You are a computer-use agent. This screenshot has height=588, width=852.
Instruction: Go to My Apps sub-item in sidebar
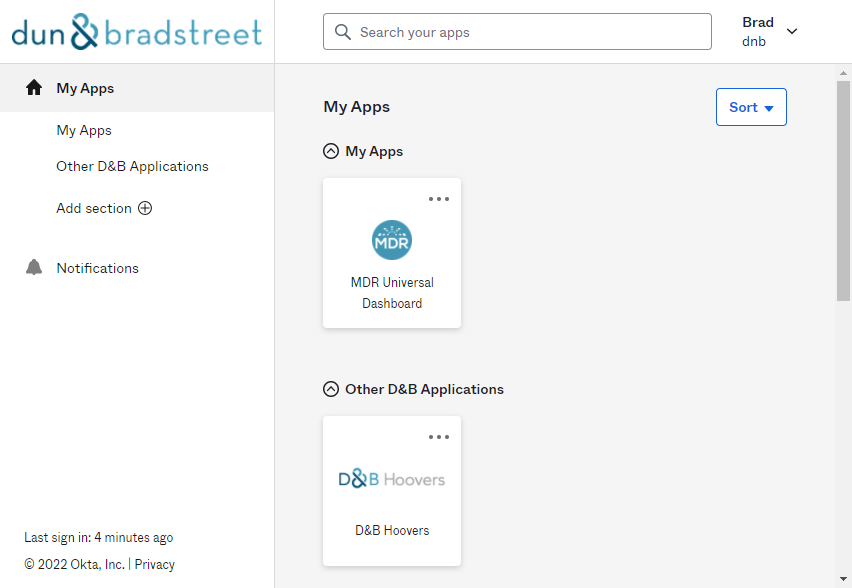point(84,130)
